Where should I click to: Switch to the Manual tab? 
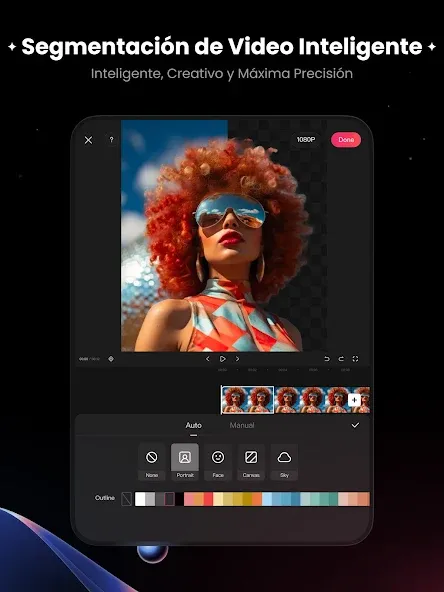coord(242,425)
